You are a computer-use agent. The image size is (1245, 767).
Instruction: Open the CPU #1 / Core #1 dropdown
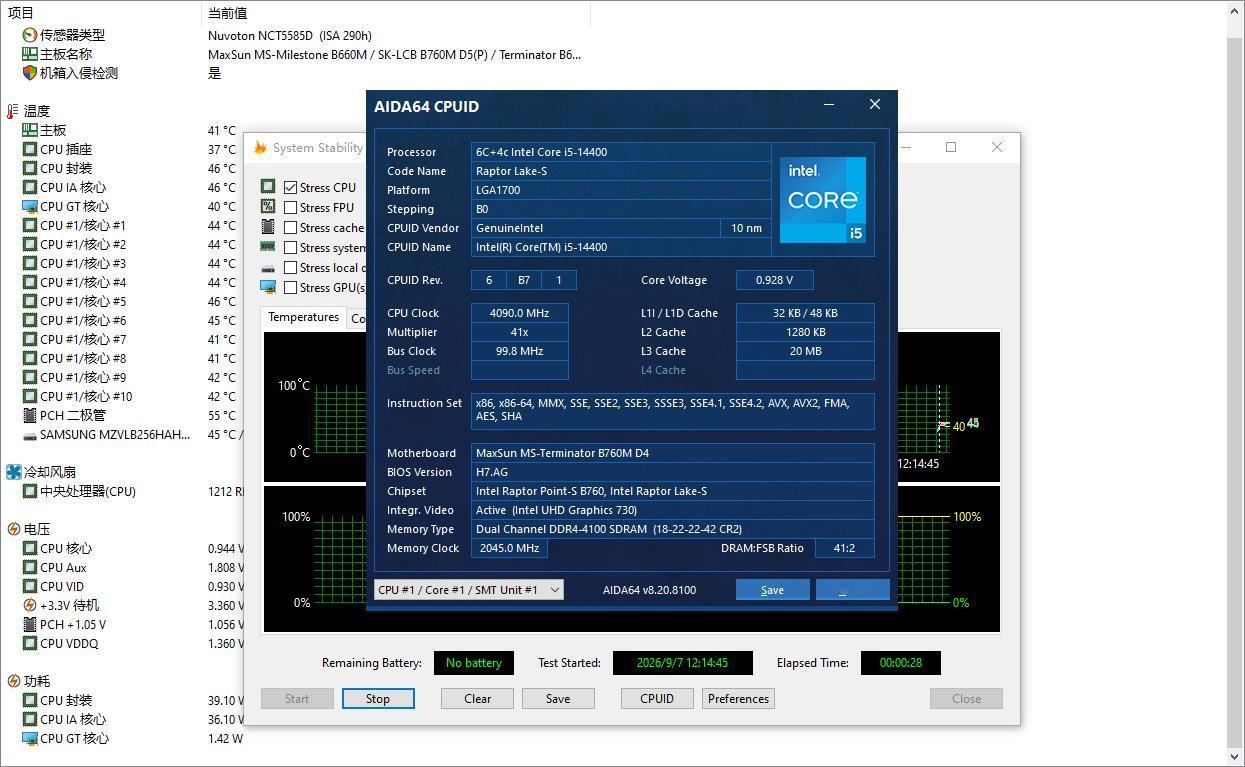pos(468,590)
